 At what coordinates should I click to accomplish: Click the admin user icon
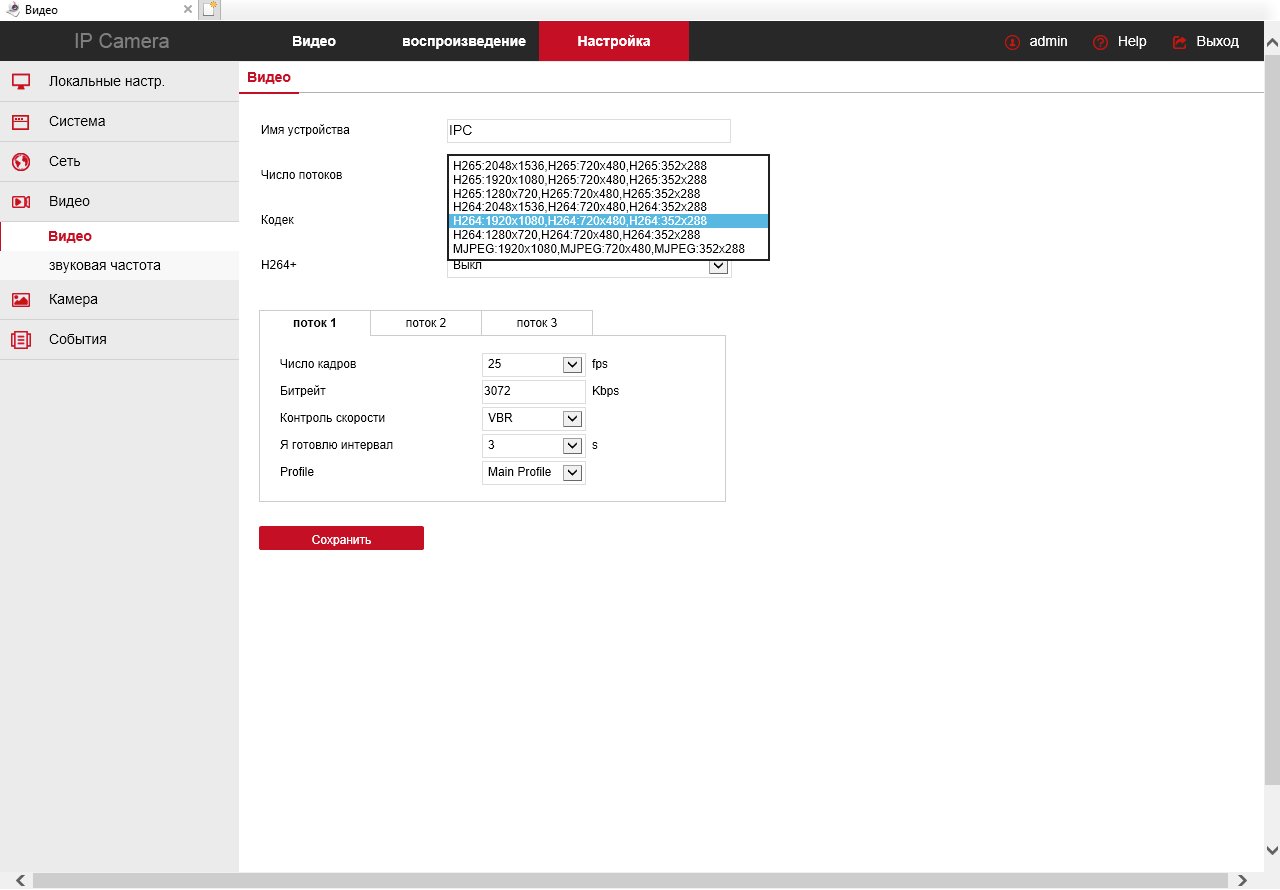(x=1012, y=42)
